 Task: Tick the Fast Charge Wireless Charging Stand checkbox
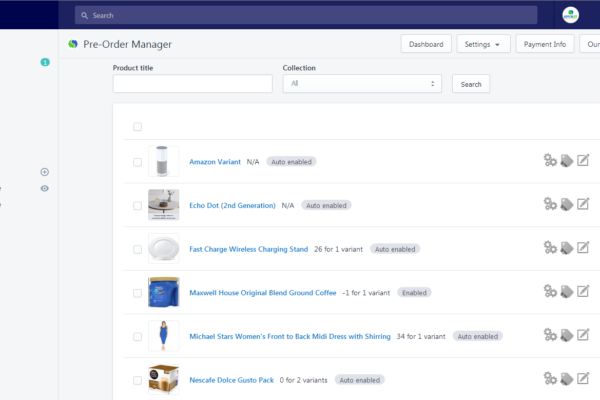[137, 249]
